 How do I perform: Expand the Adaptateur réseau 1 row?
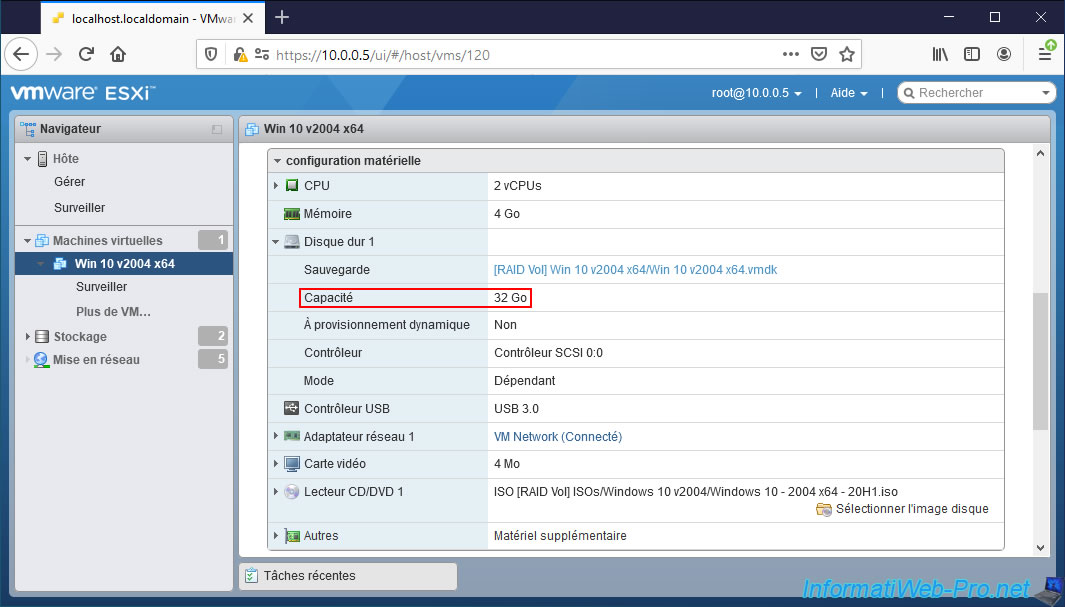276,436
